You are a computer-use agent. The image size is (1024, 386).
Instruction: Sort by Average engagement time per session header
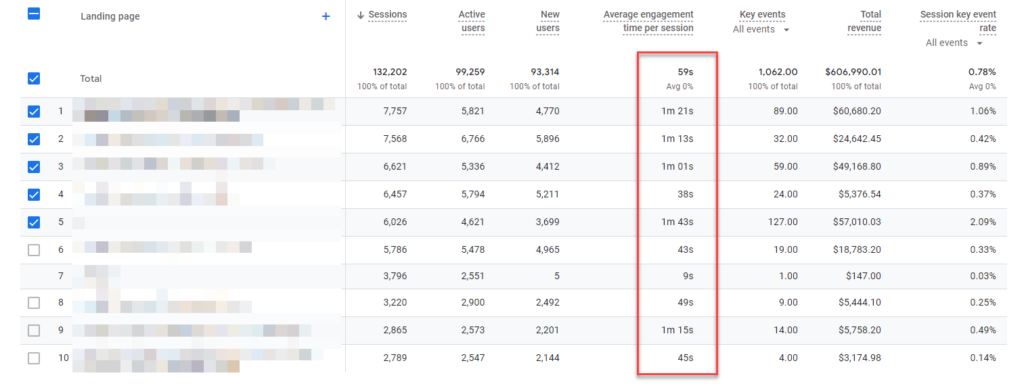tap(648, 22)
